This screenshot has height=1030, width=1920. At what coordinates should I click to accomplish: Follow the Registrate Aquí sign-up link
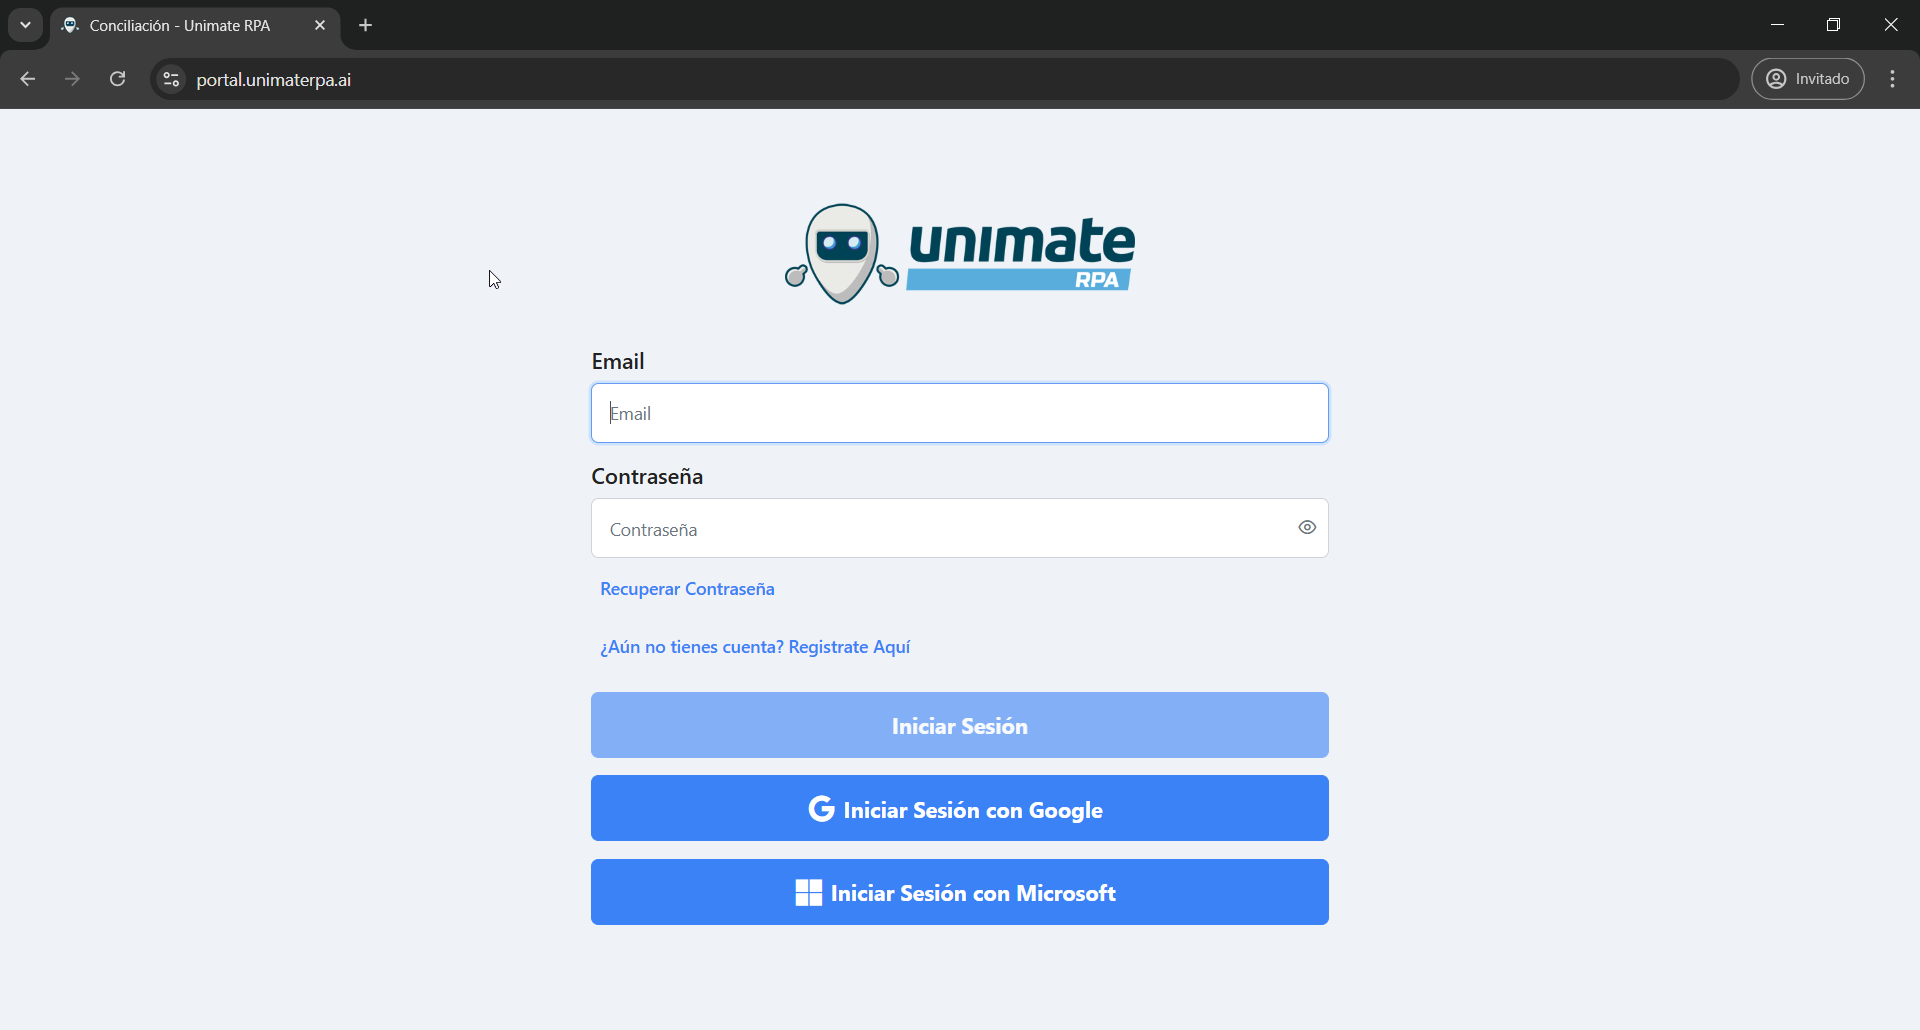[x=755, y=647]
